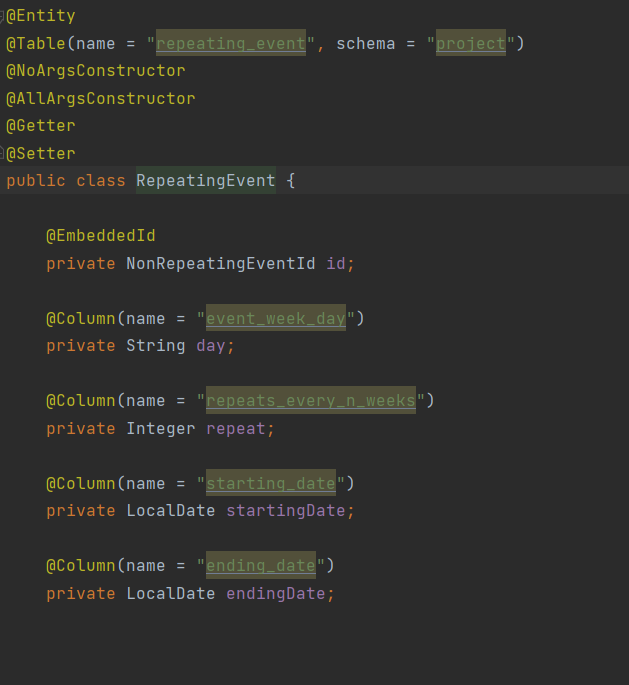
Task: Click the startingDate field name
Action: 285,511
